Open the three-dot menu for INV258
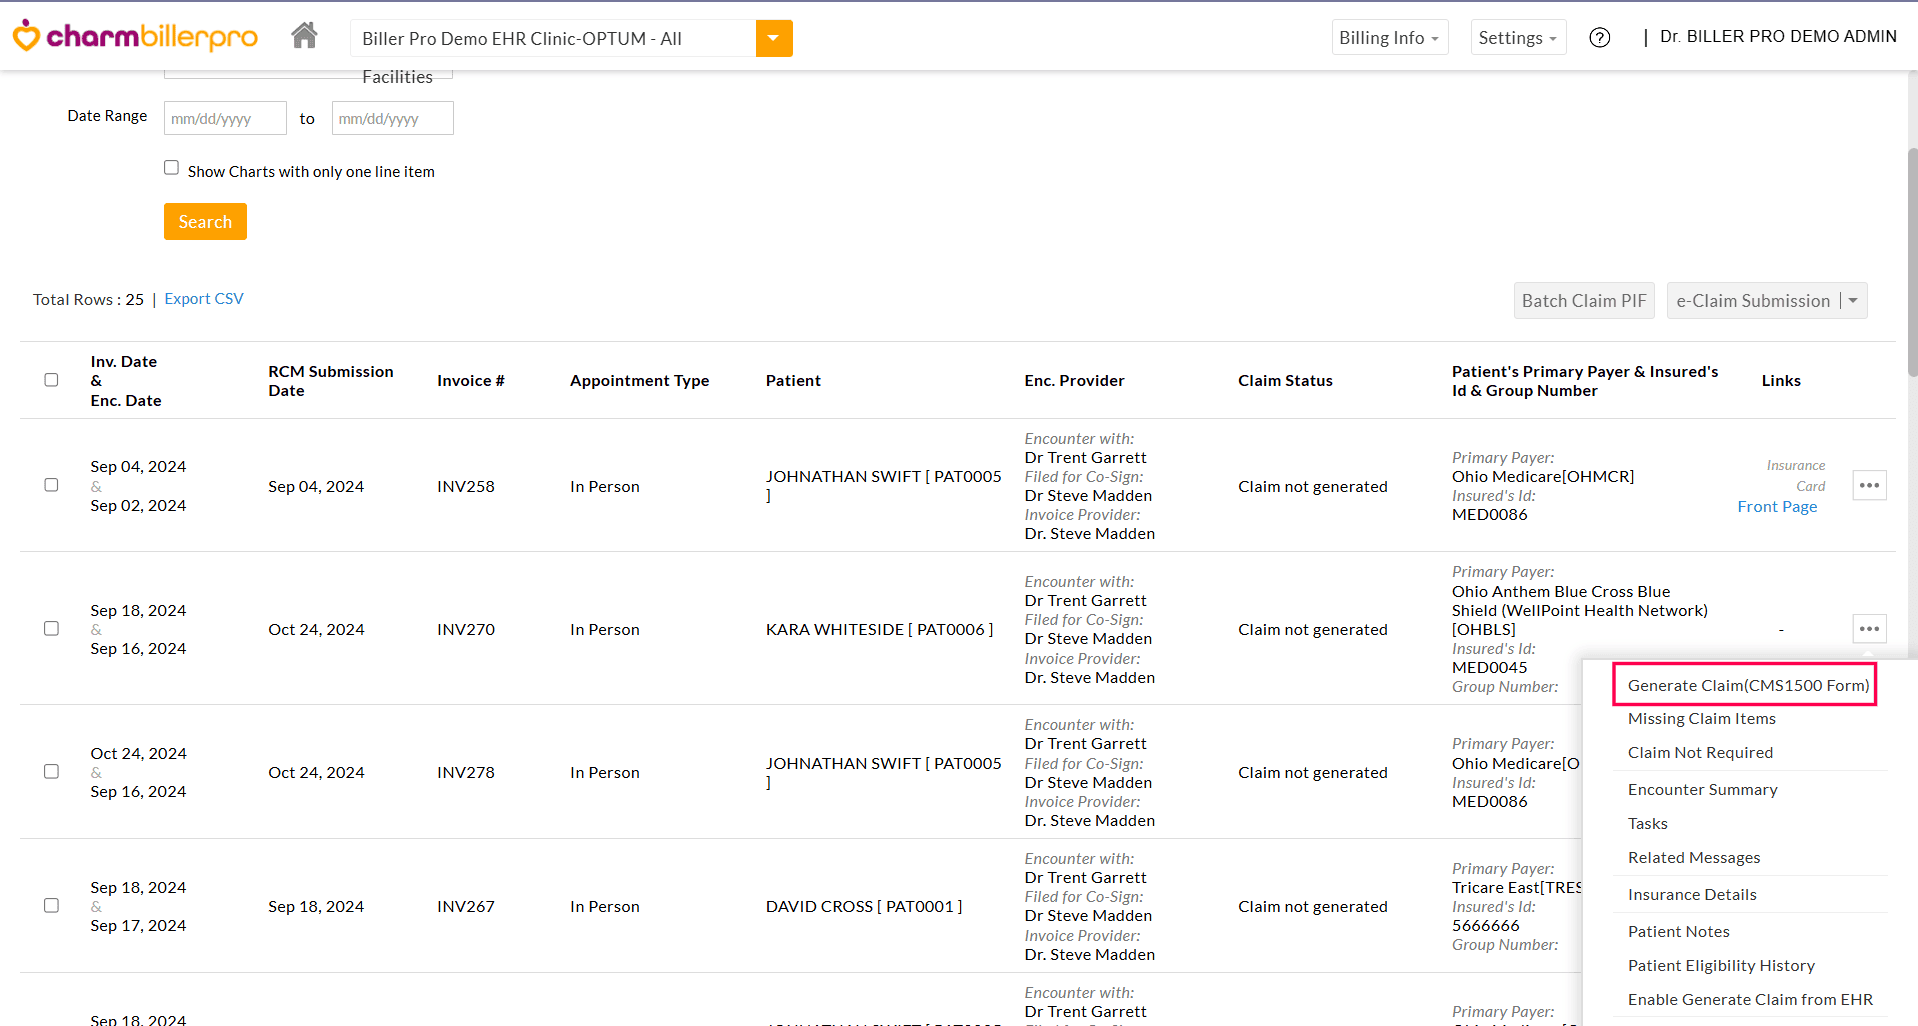The height and width of the screenshot is (1026, 1918). pos(1869,485)
